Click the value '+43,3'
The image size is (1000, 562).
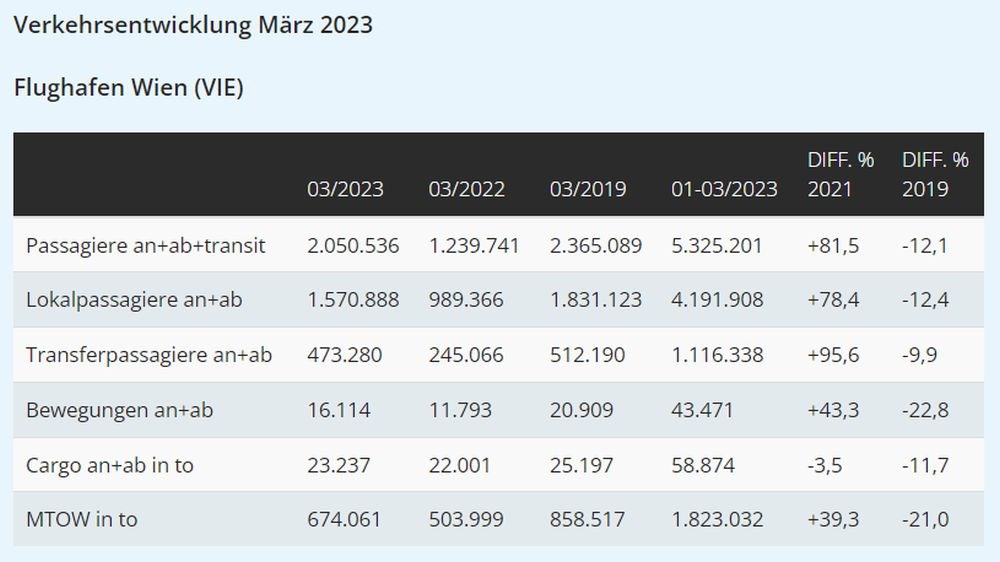click(x=833, y=410)
